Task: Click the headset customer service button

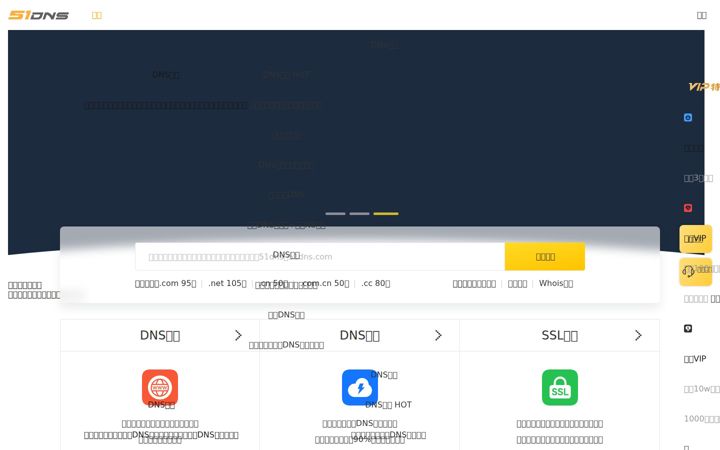Action: (696, 272)
